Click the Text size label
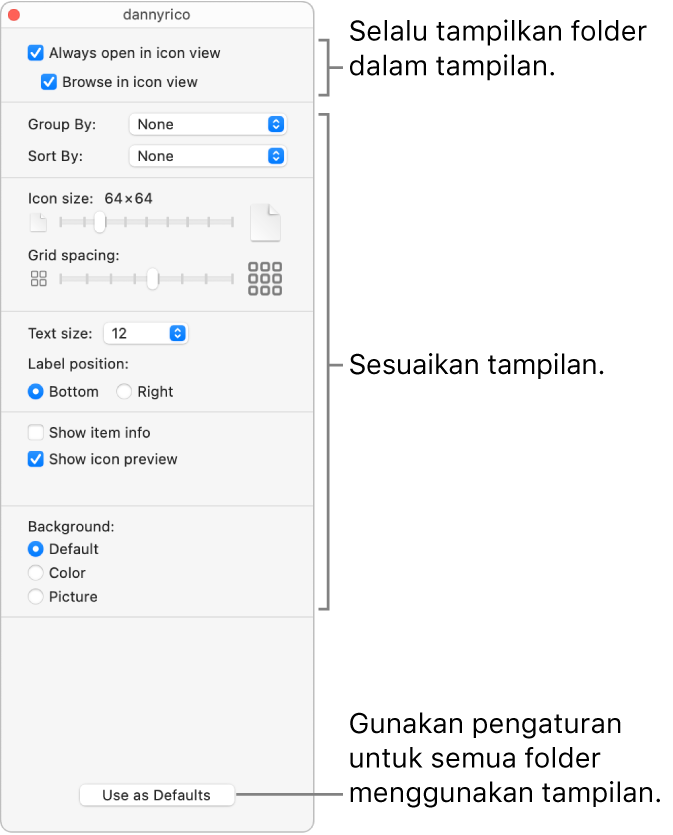 tap(60, 333)
